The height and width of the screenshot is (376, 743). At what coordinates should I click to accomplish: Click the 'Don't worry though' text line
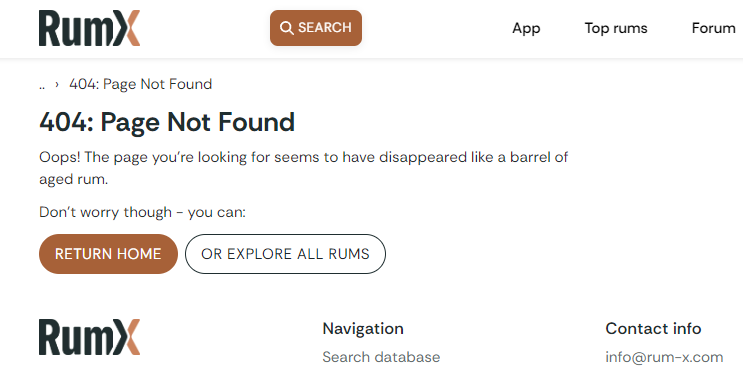[x=142, y=212]
